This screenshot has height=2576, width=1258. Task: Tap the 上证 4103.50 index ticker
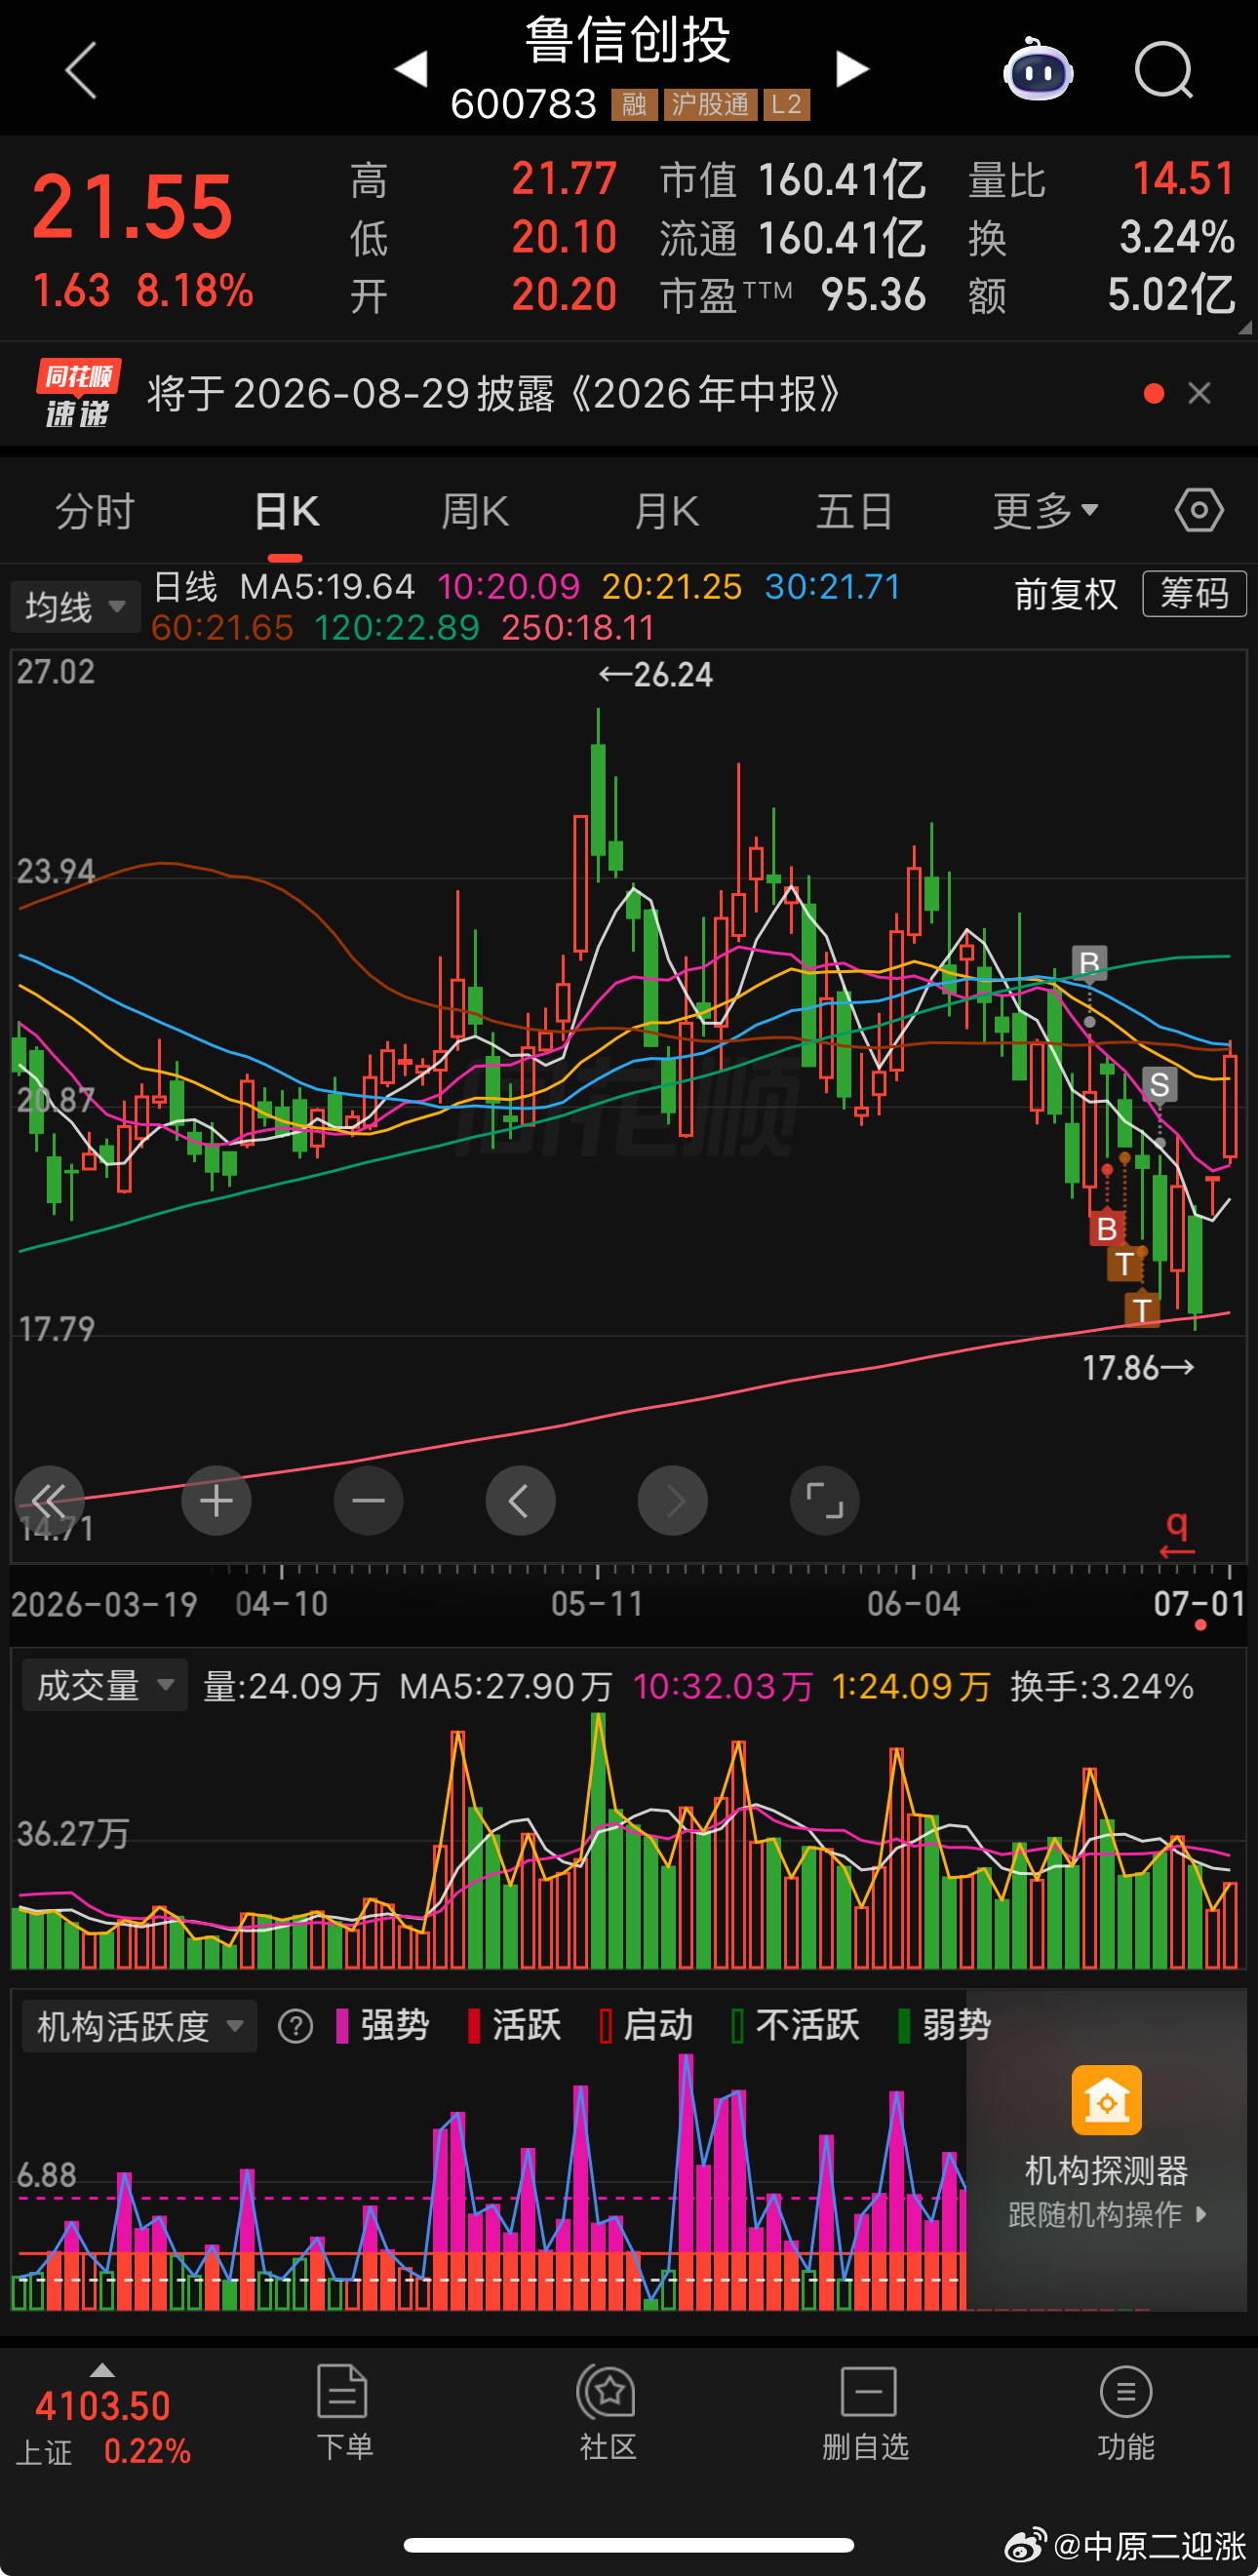pyautogui.click(x=103, y=2428)
